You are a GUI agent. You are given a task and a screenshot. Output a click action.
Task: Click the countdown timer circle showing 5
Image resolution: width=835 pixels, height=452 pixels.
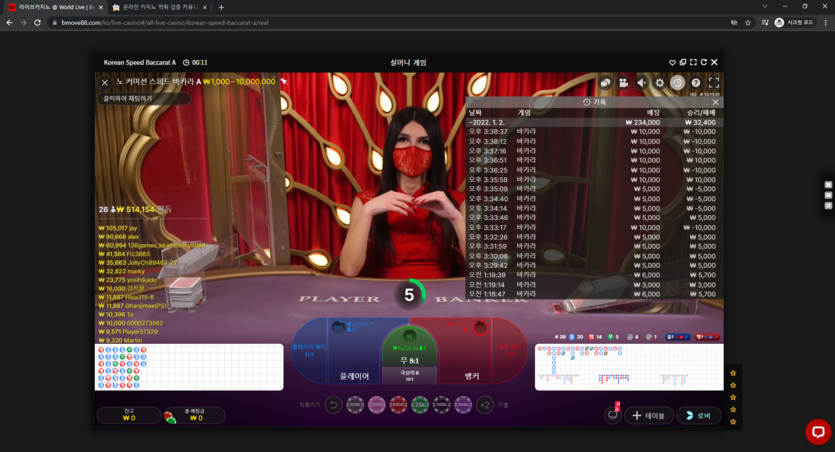click(409, 294)
